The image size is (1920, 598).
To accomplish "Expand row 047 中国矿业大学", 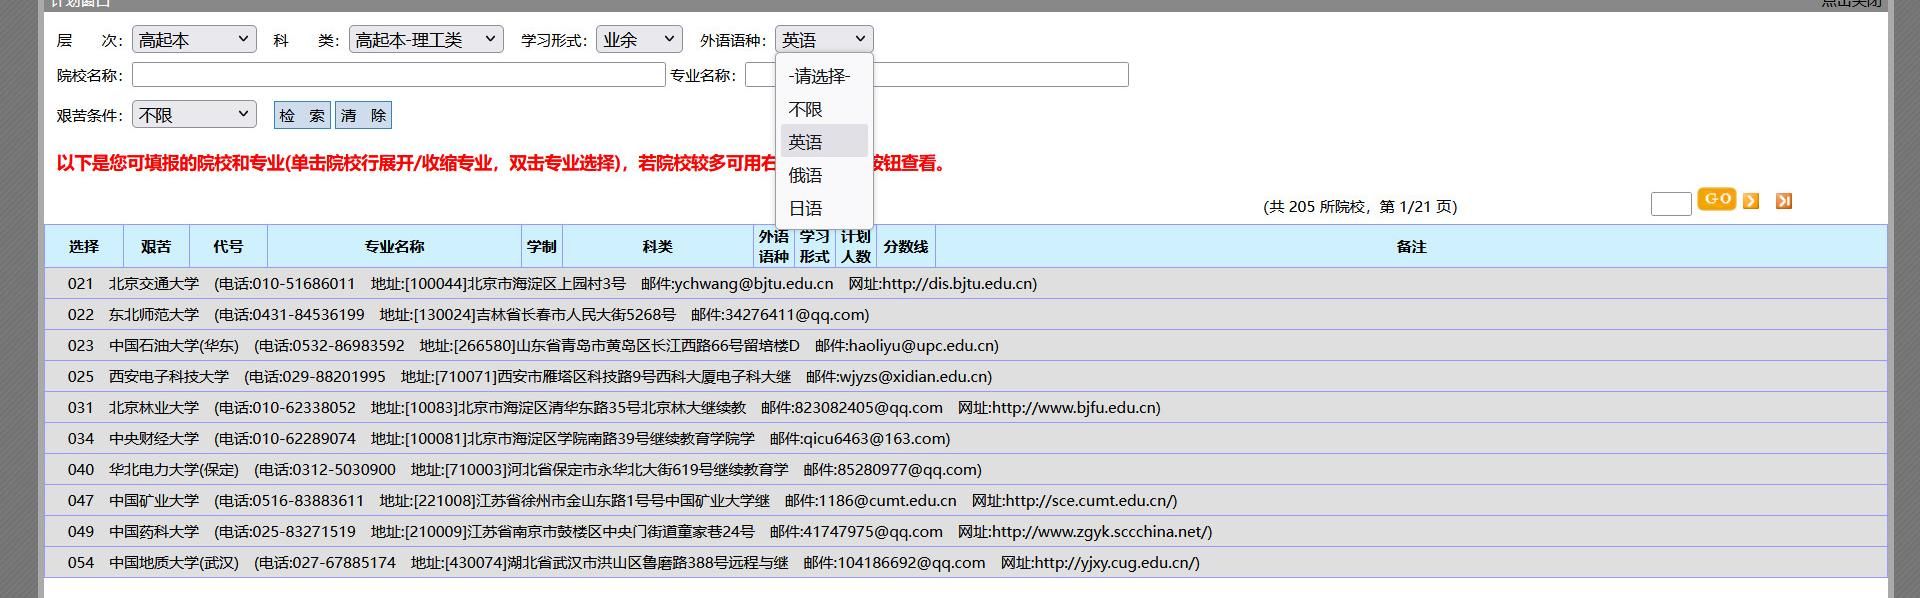I will point(965,500).
